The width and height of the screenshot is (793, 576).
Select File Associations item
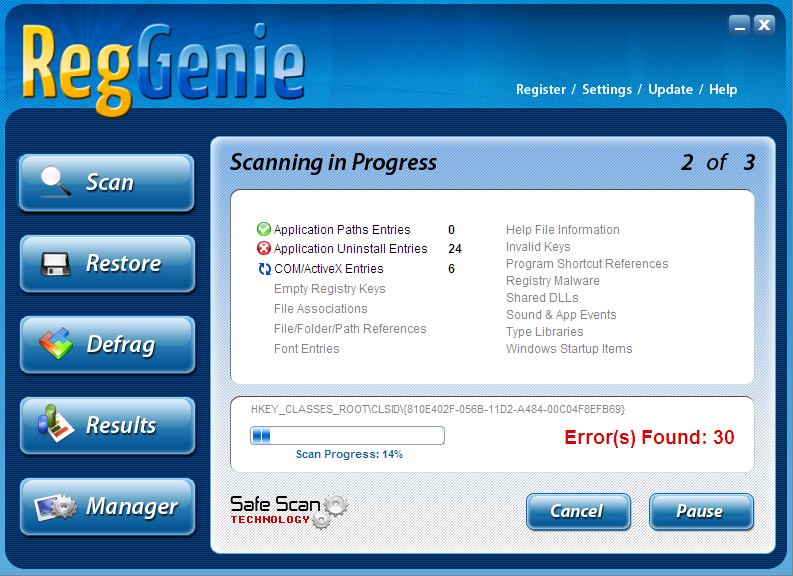coord(321,308)
